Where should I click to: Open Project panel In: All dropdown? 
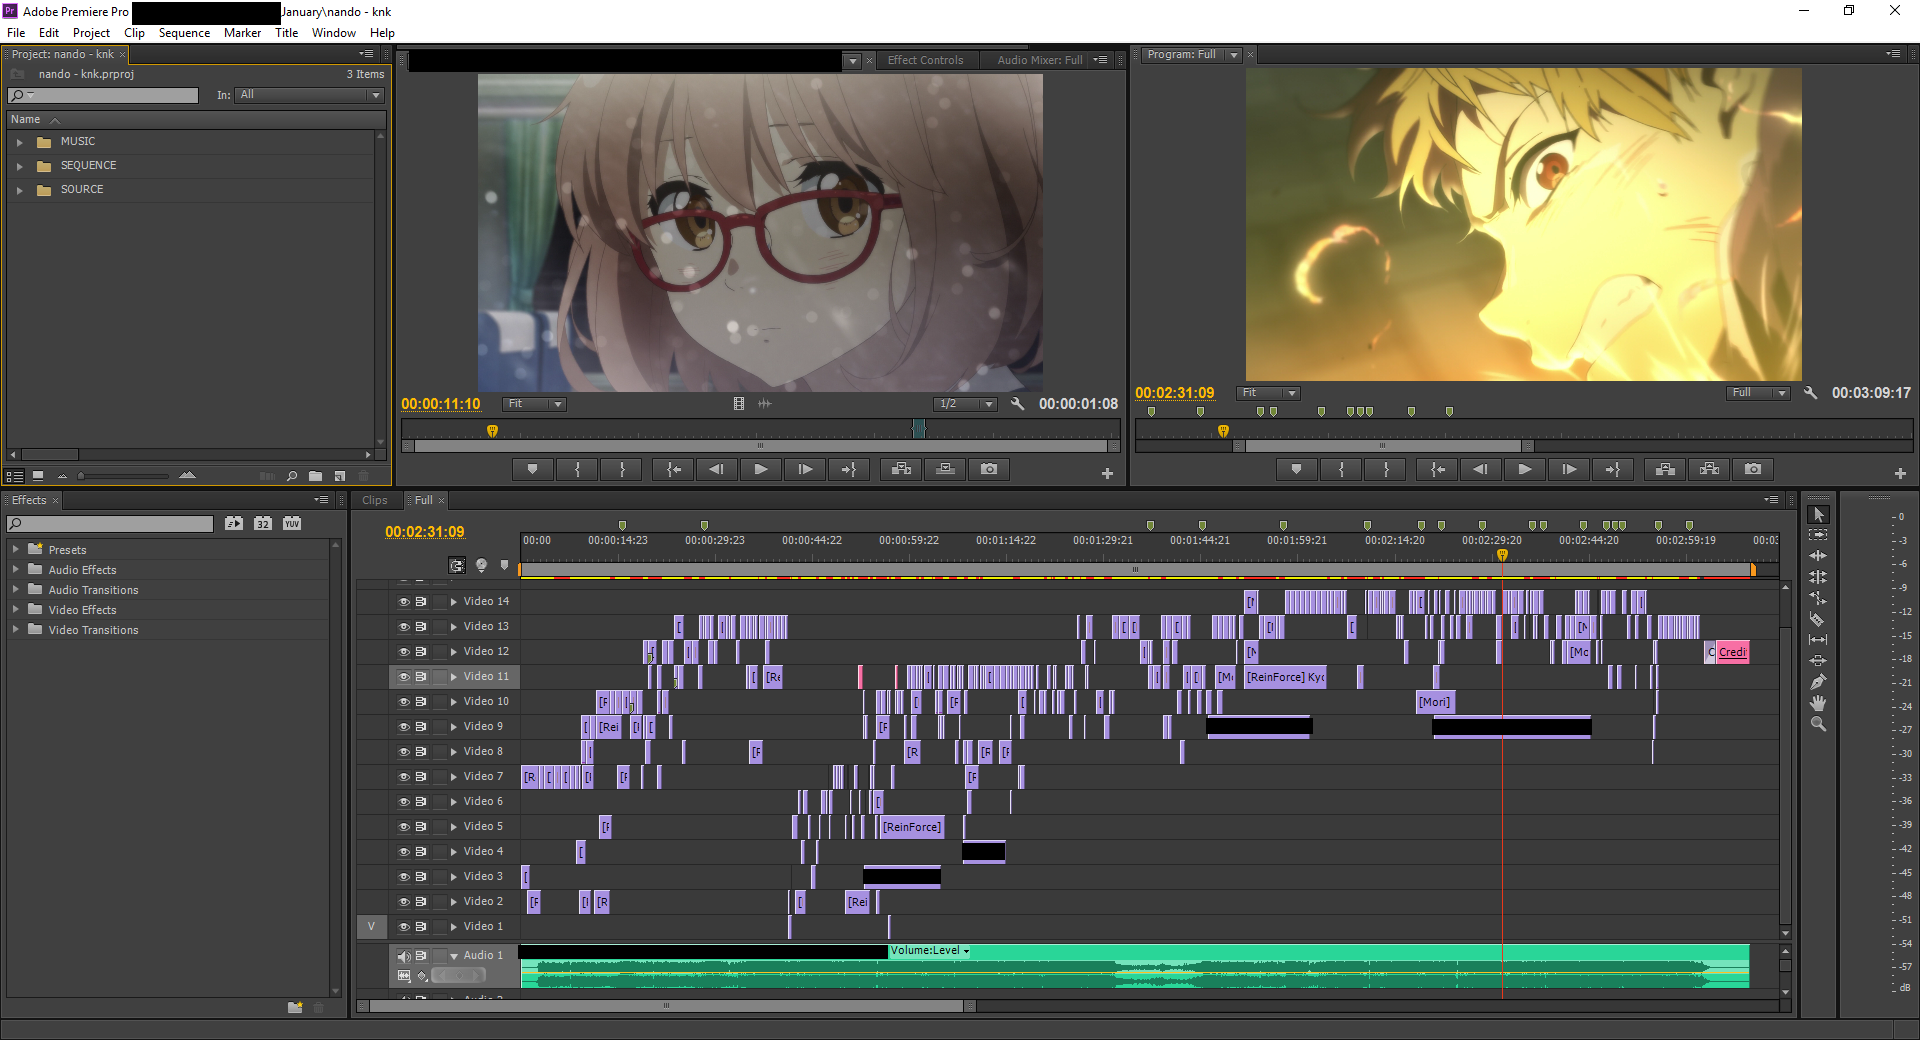(x=310, y=95)
